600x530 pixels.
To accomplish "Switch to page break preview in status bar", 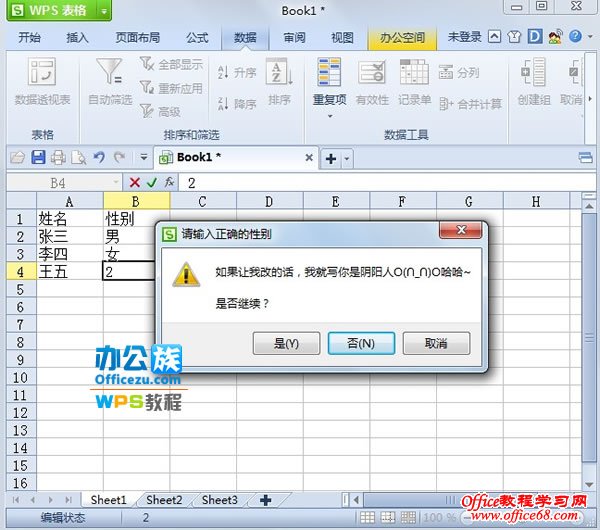I will pos(408,518).
